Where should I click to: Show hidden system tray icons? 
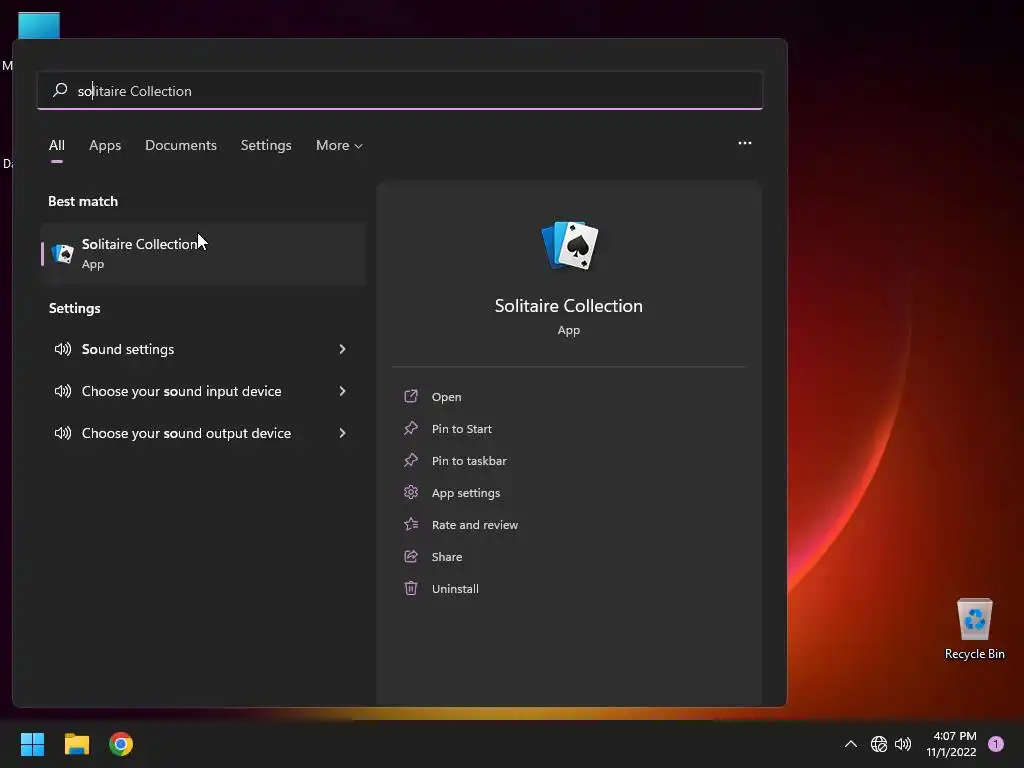[x=850, y=744]
